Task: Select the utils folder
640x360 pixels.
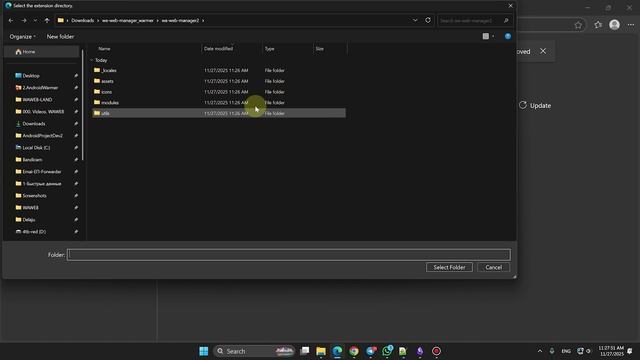Action: [x=219, y=113]
